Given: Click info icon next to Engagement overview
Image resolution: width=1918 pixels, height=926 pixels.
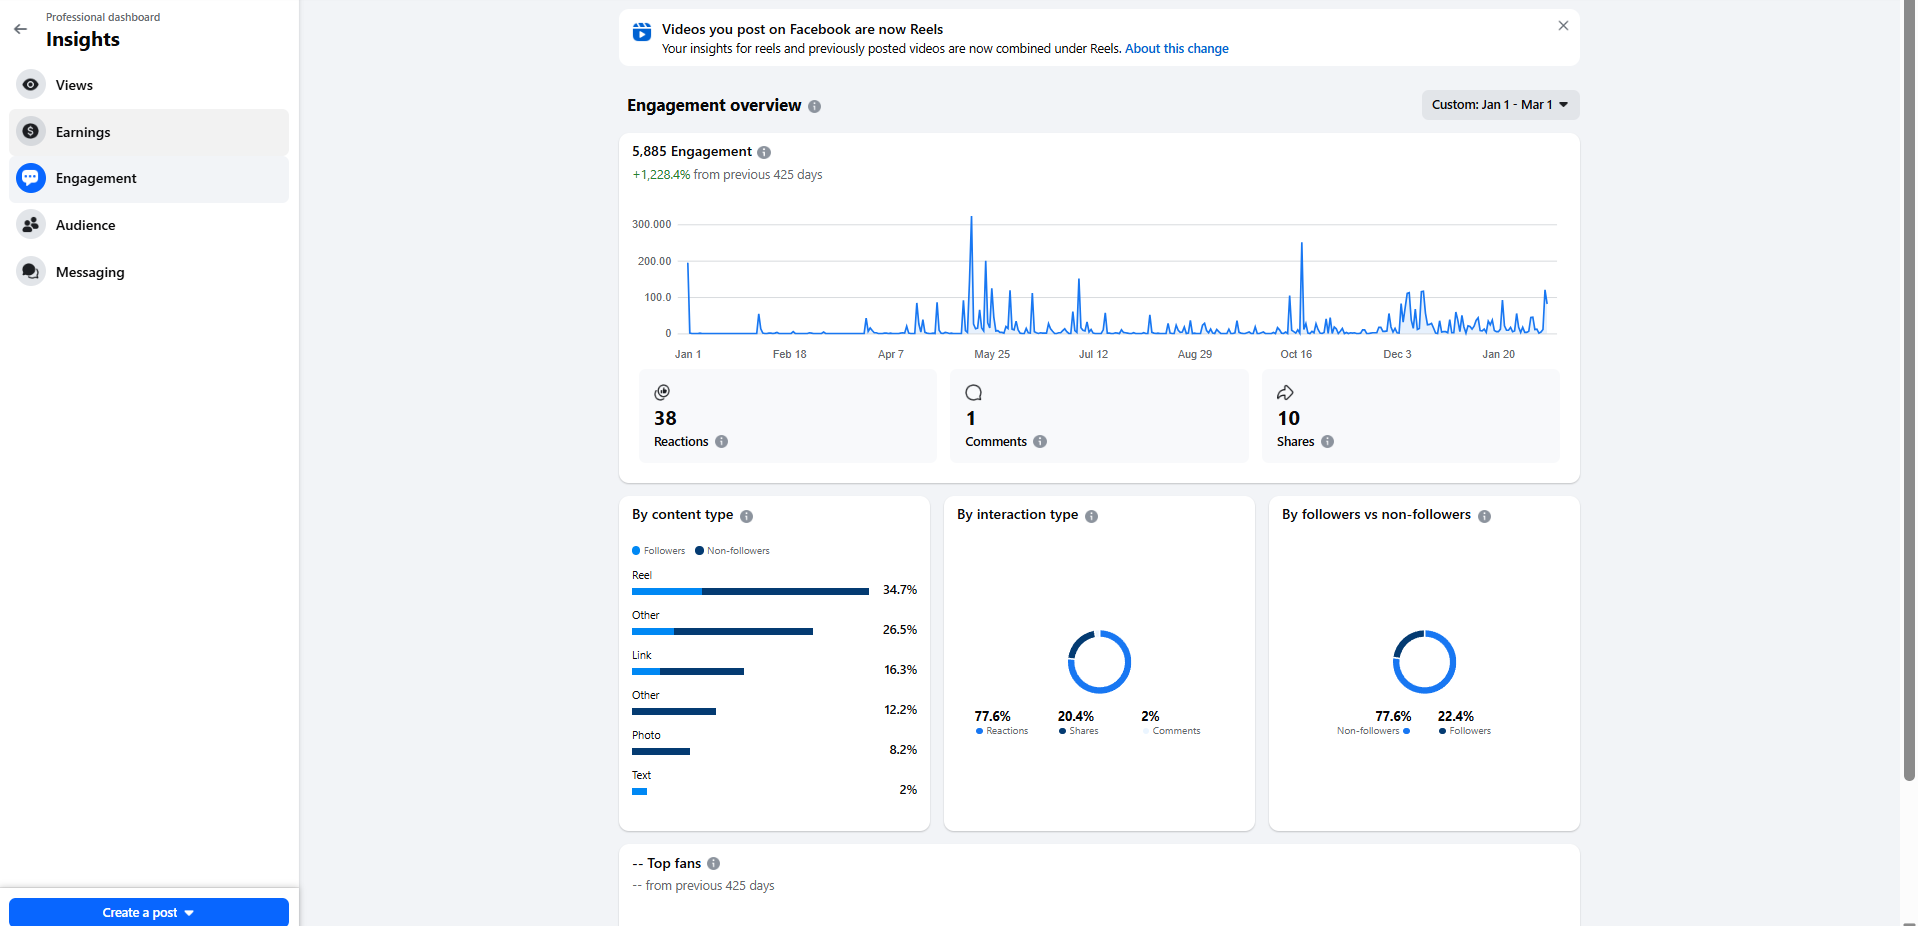Looking at the screenshot, I should (815, 107).
